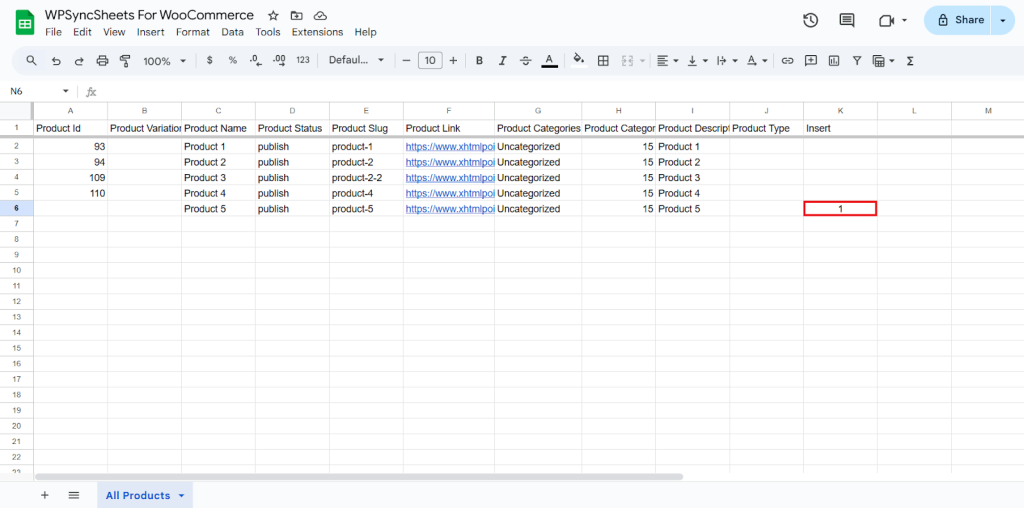Click the move to folder icon

[296, 15]
